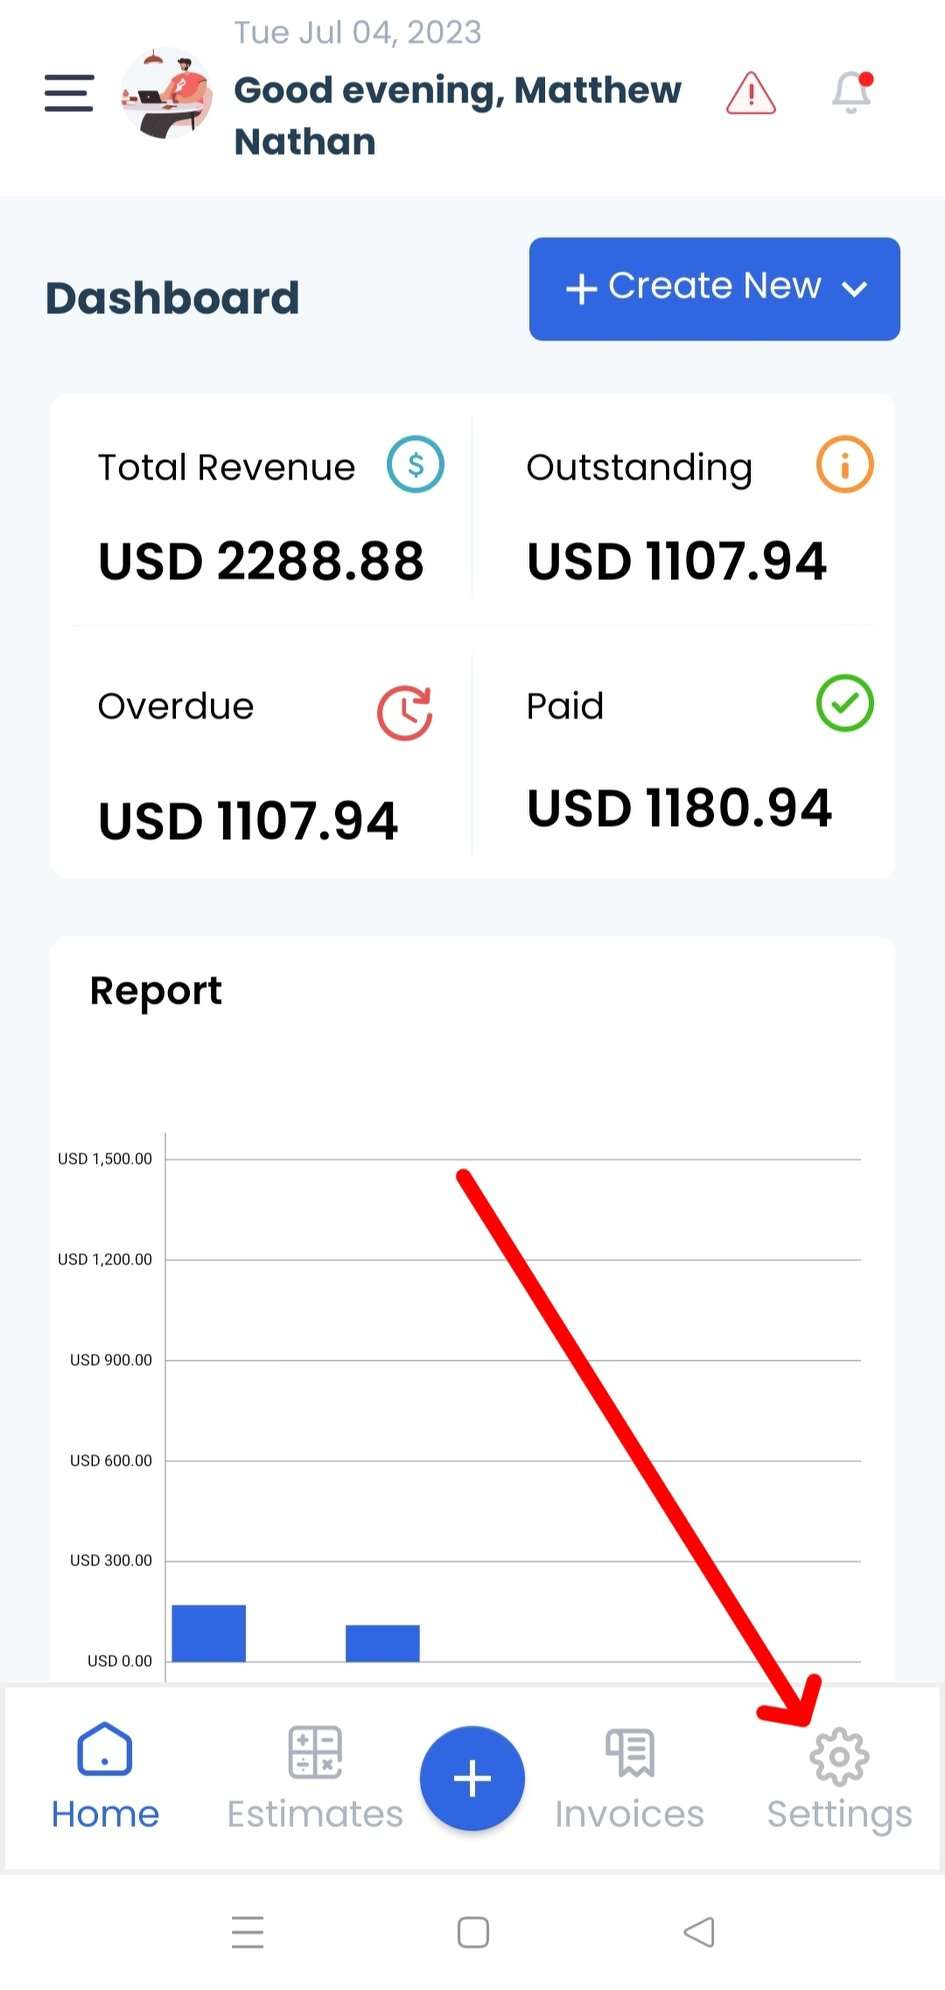The width and height of the screenshot is (945, 1990).
Task: Switch to the Home tab
Action: point(105,1776)
